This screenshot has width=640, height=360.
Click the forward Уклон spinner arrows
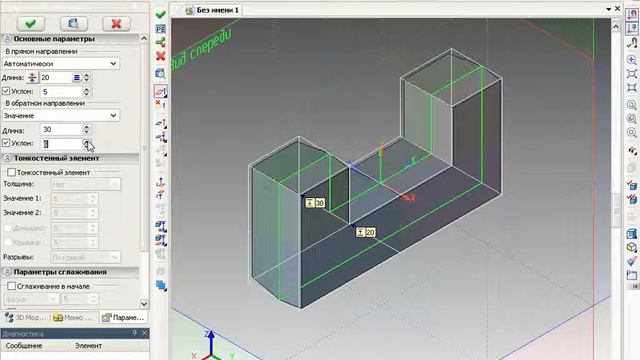click(x=87, y=91)
